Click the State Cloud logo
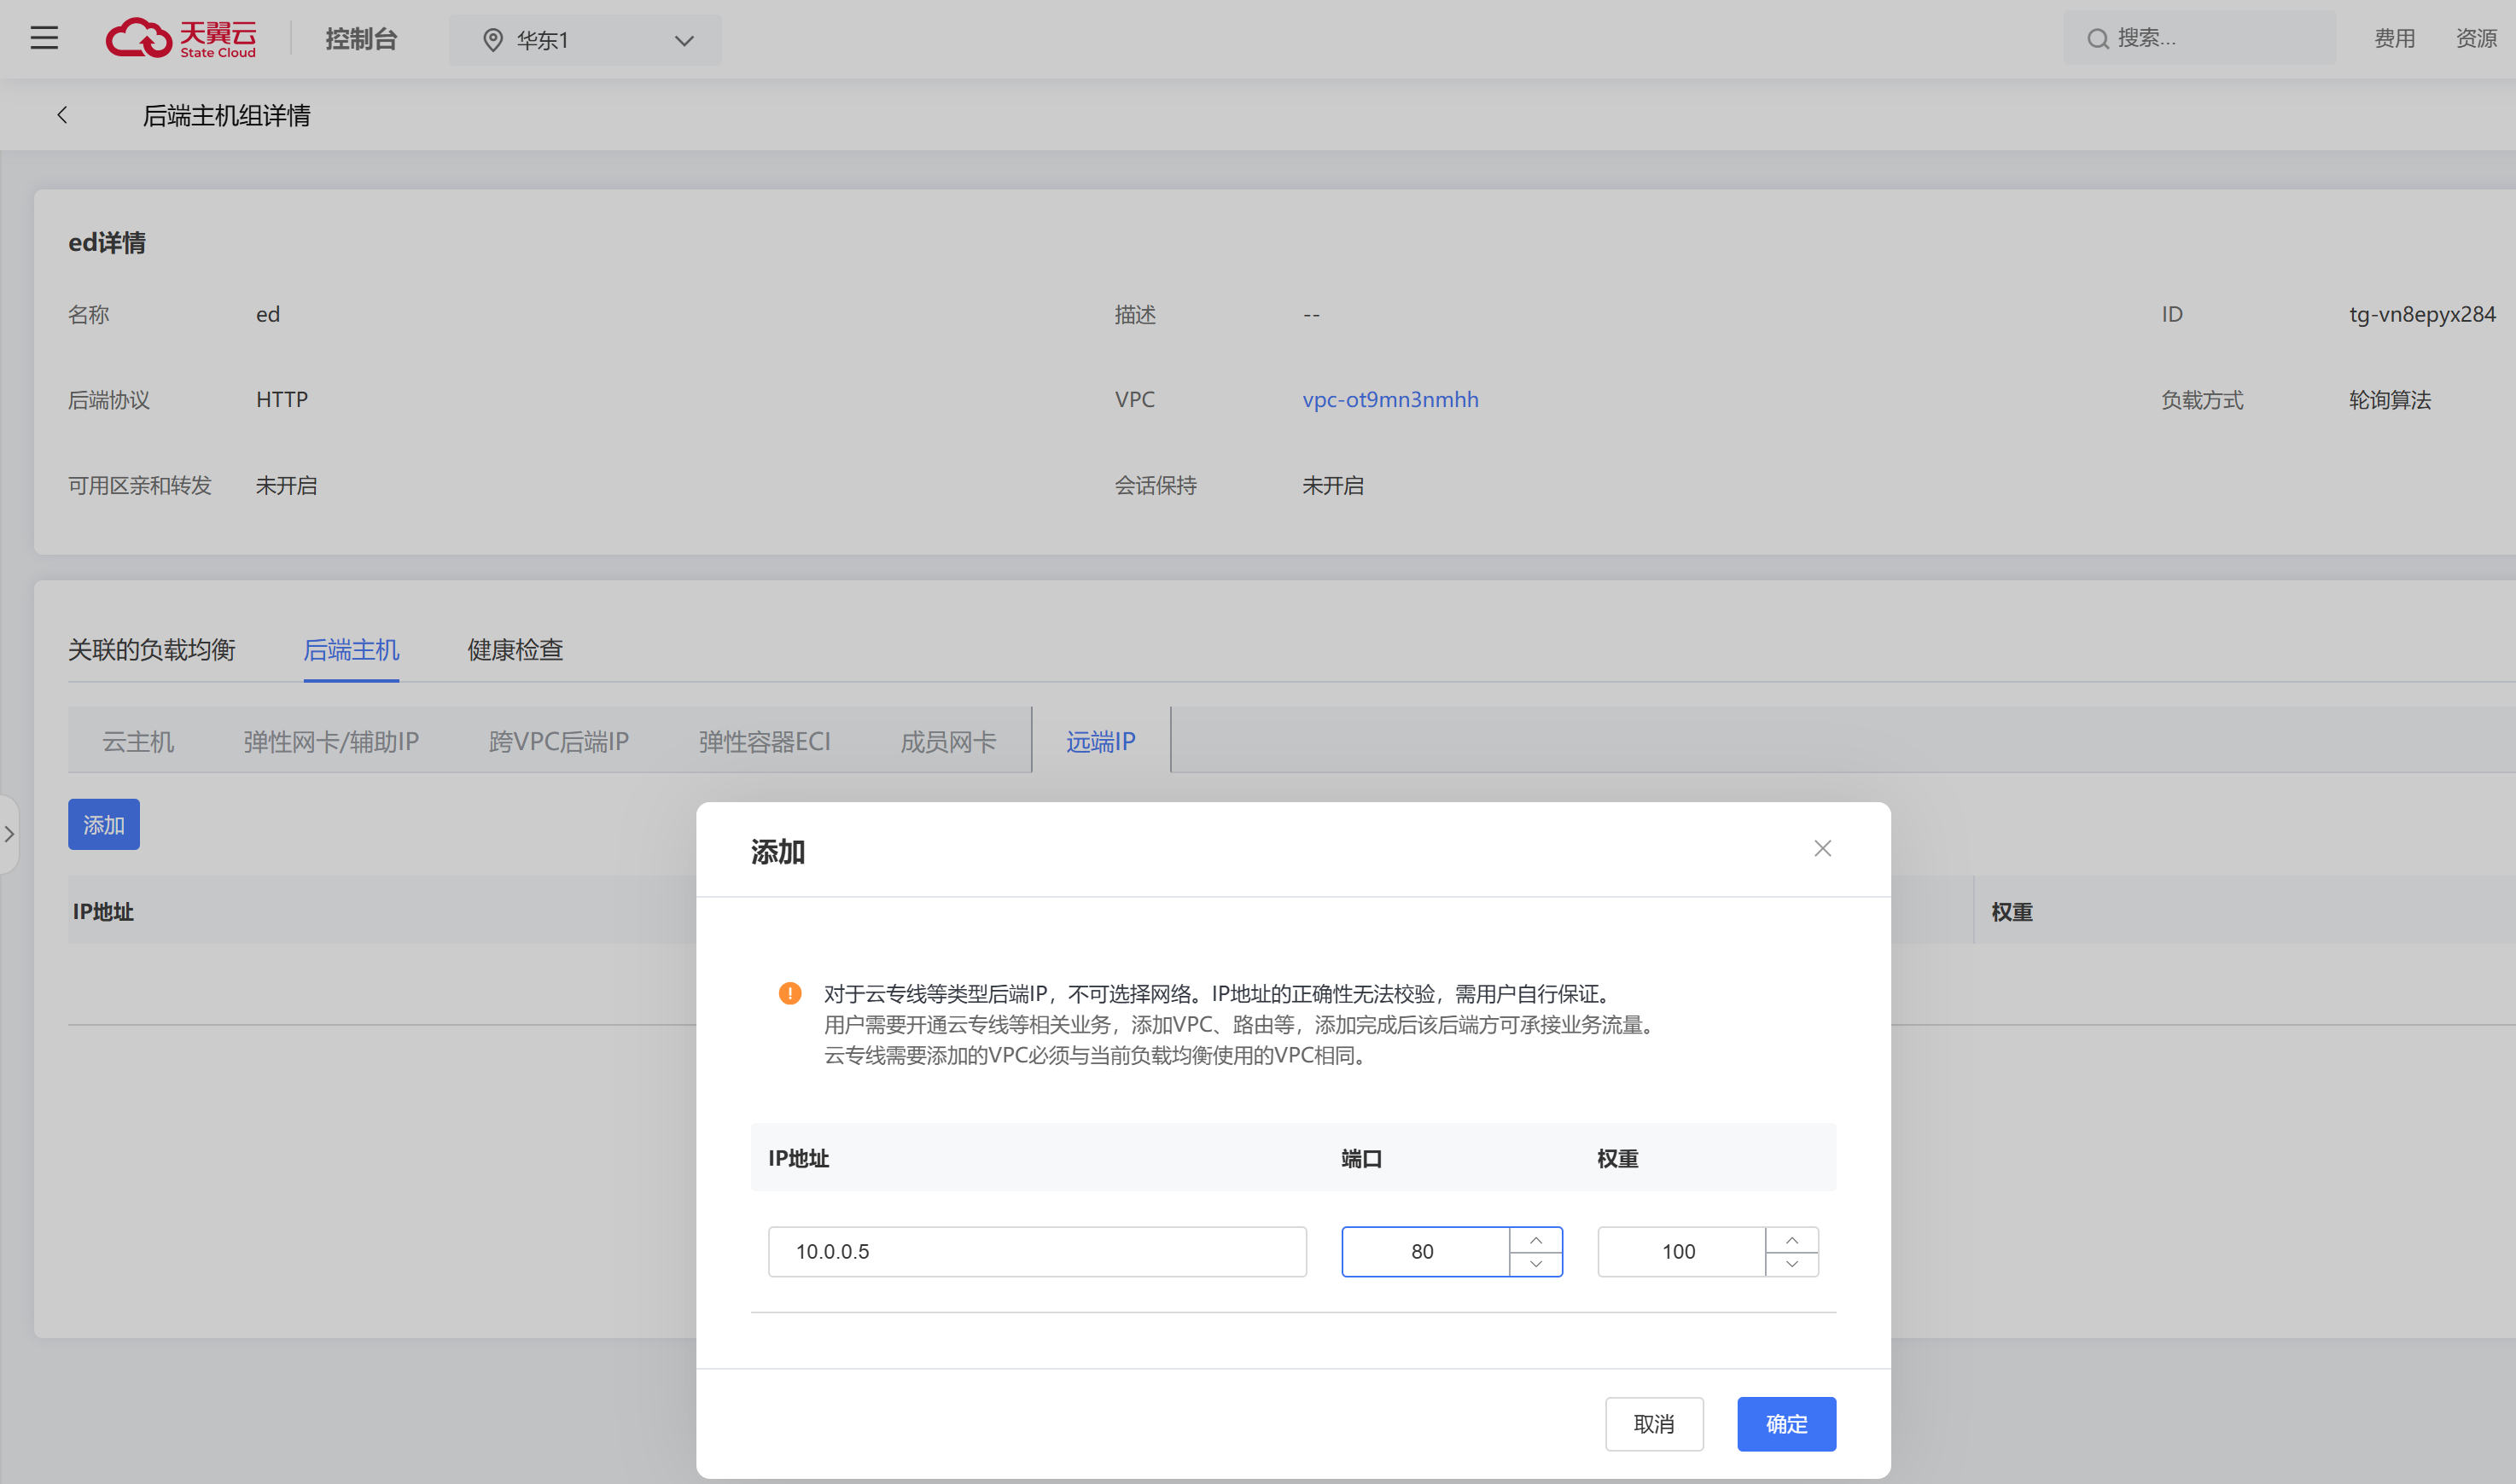This screenshot has width=2516, height=1484. (x=181, y=38)
